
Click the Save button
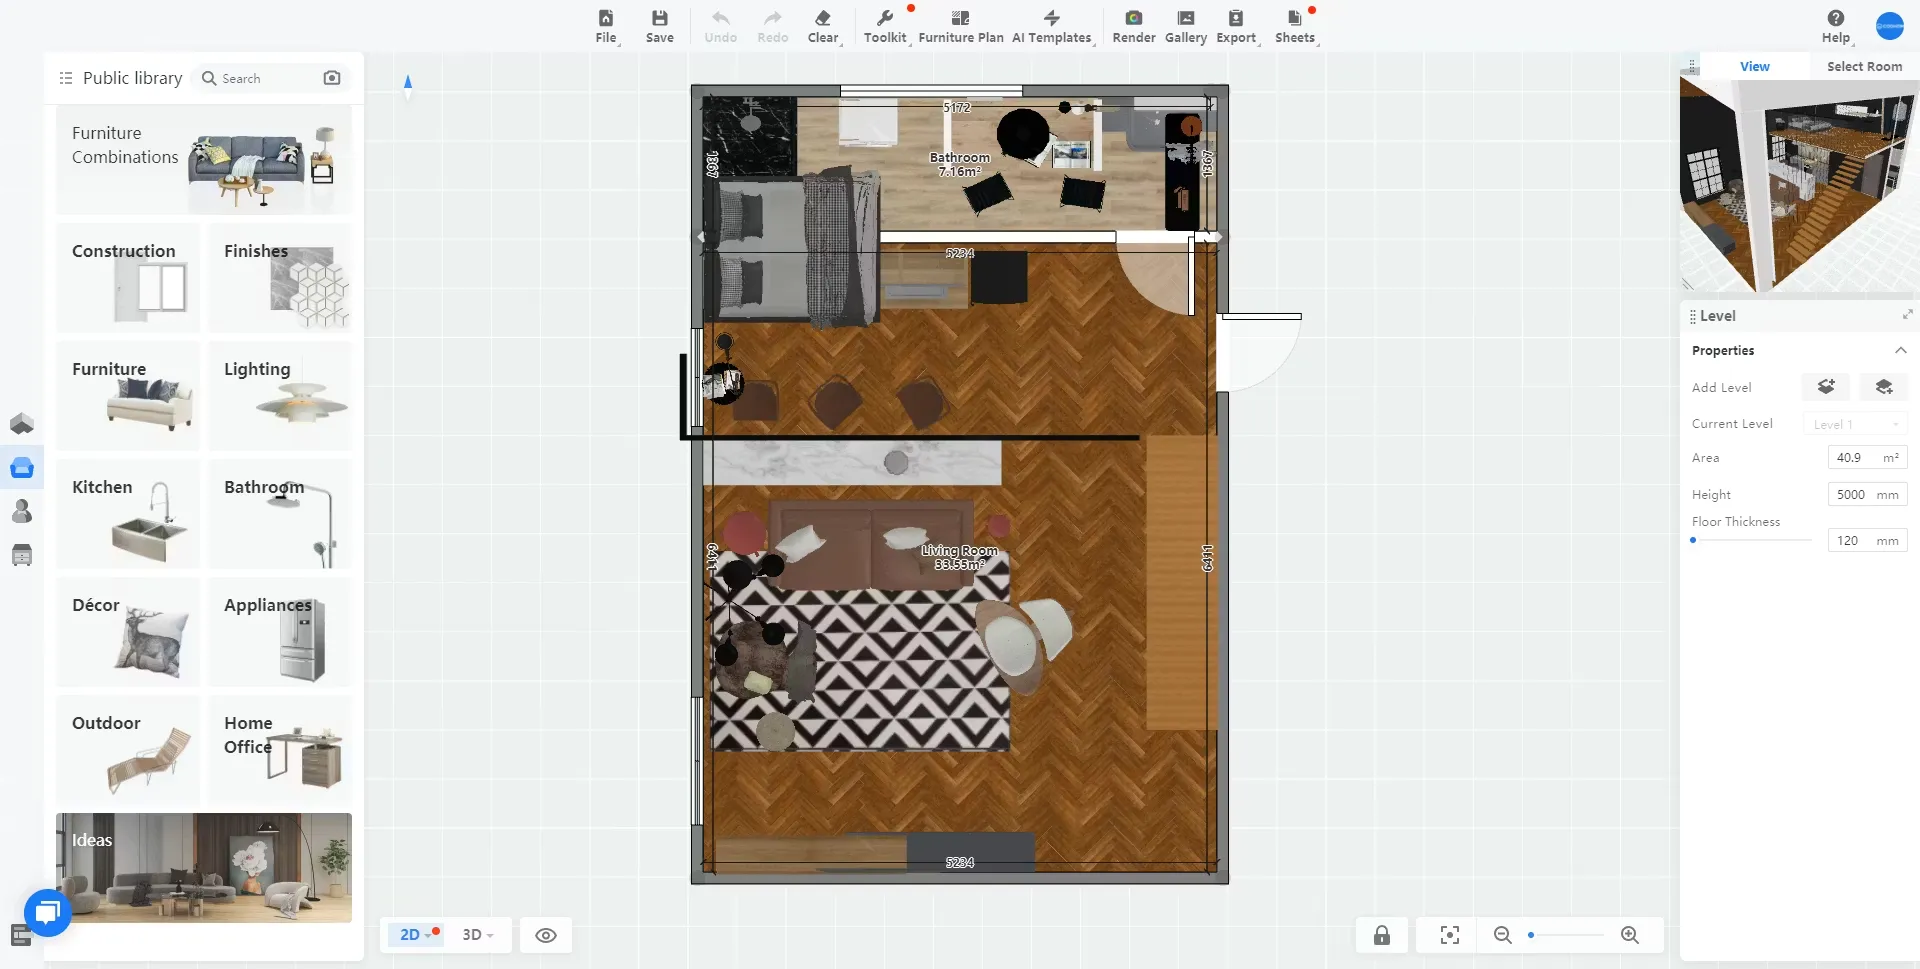tap(659, 26)
